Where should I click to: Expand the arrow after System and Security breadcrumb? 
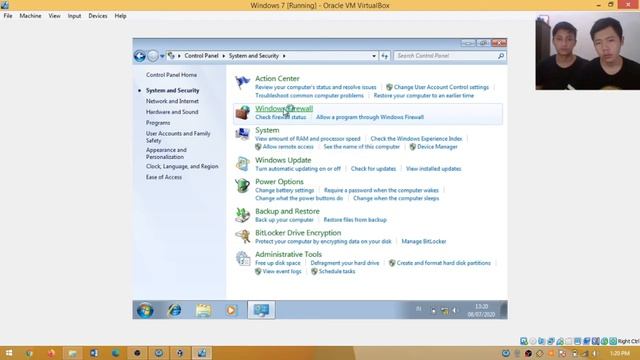tap(284, 56)
